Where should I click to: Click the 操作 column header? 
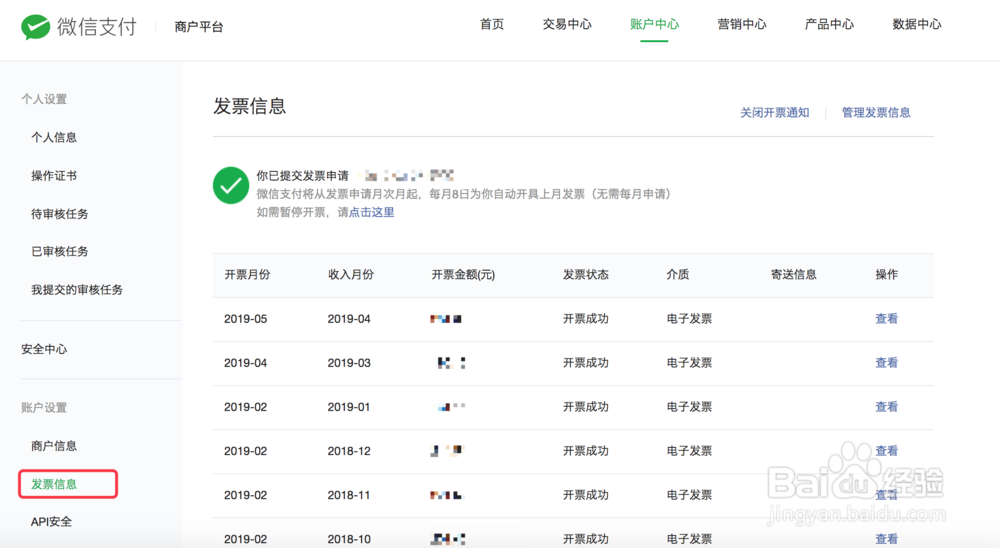pos(886,274)
